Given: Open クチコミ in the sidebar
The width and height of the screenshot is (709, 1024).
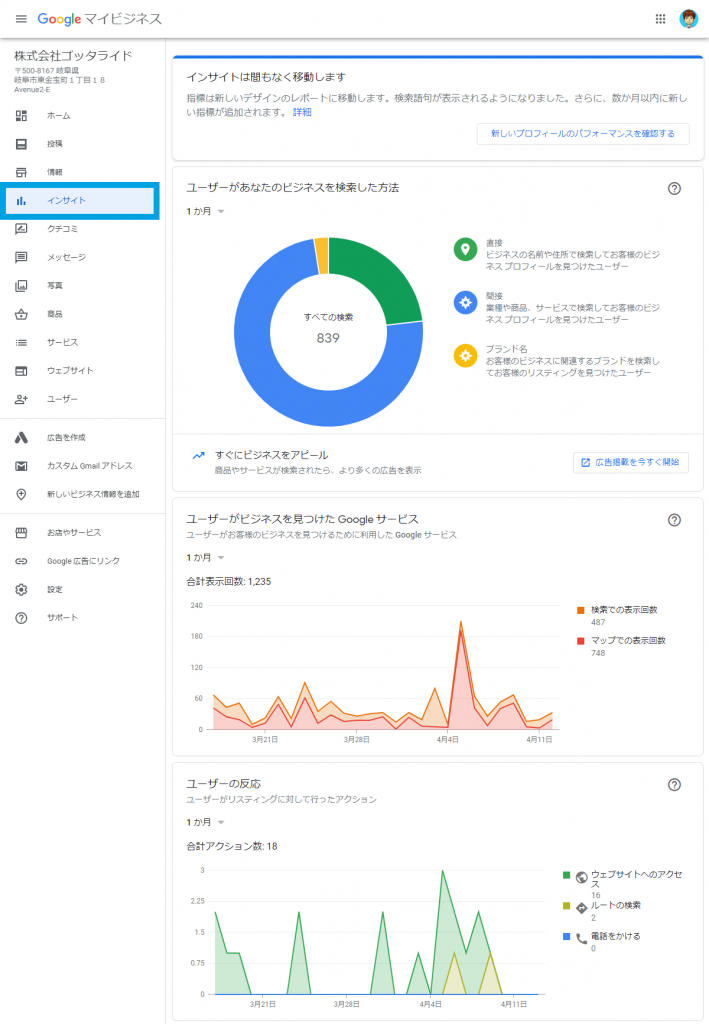Looking at the screenshot, I should click(62, 229).
